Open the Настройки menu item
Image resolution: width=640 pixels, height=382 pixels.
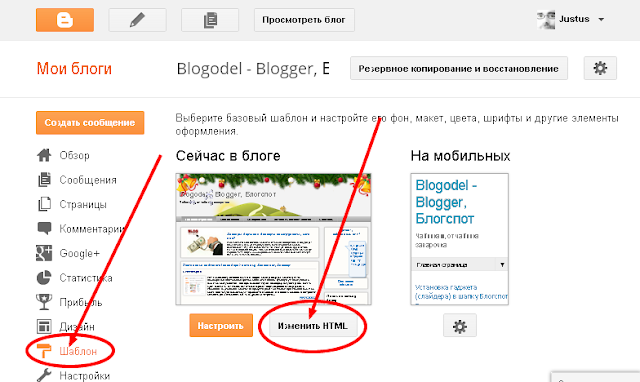(x=84, y=375)
